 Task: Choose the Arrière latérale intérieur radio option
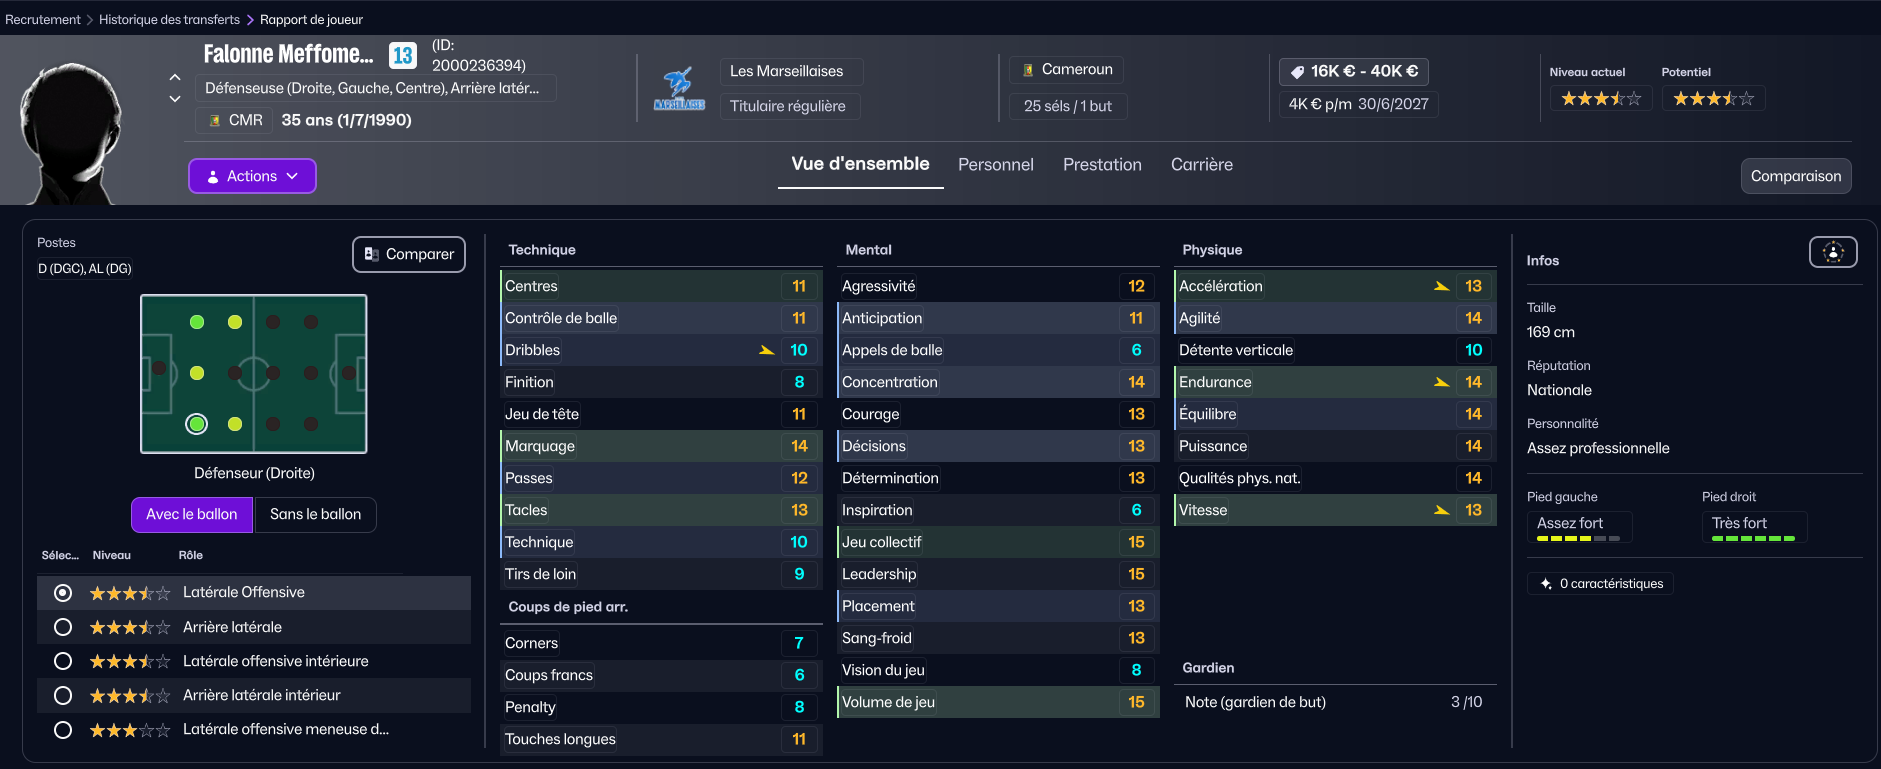click(63, 695)
